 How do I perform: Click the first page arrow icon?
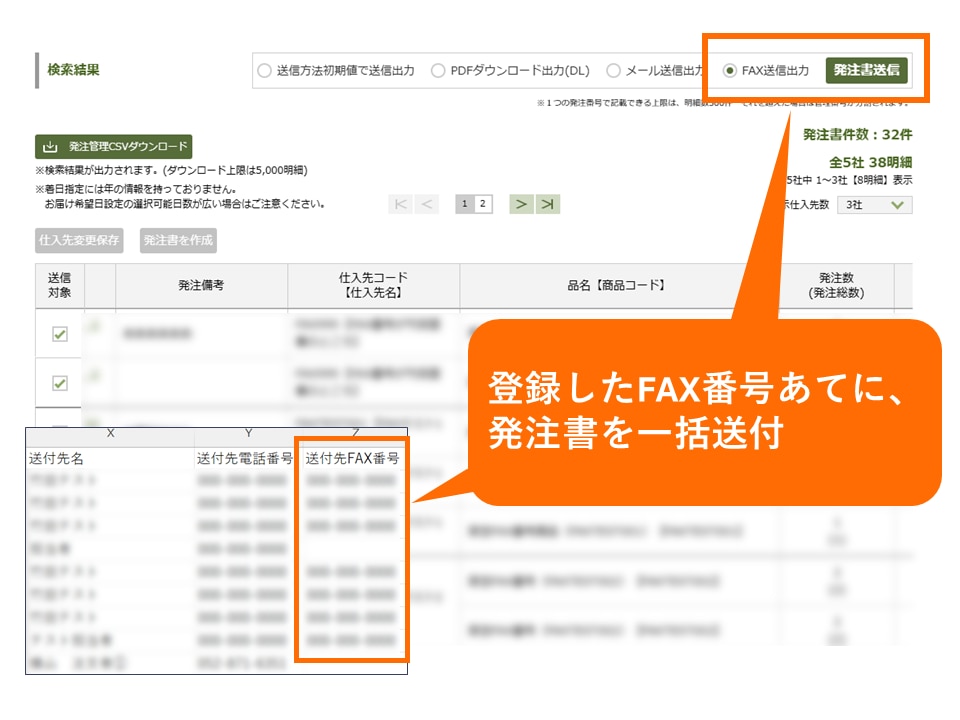(x=401, y=205)
